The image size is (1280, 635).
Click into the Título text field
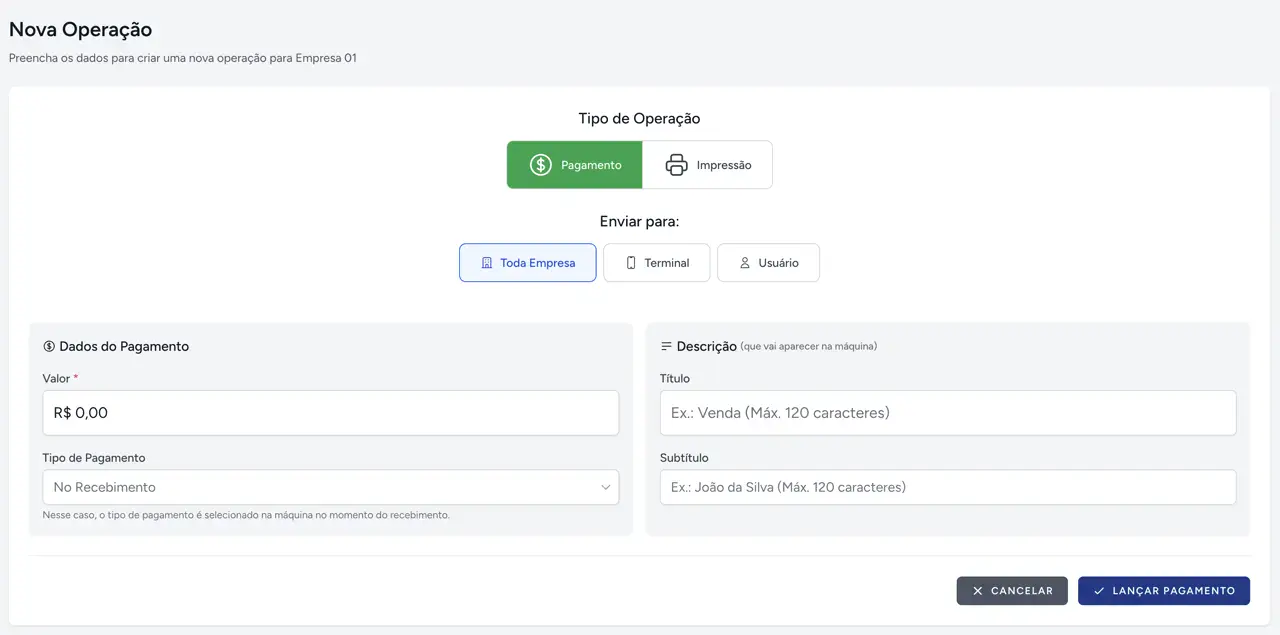tap(947, 413)
